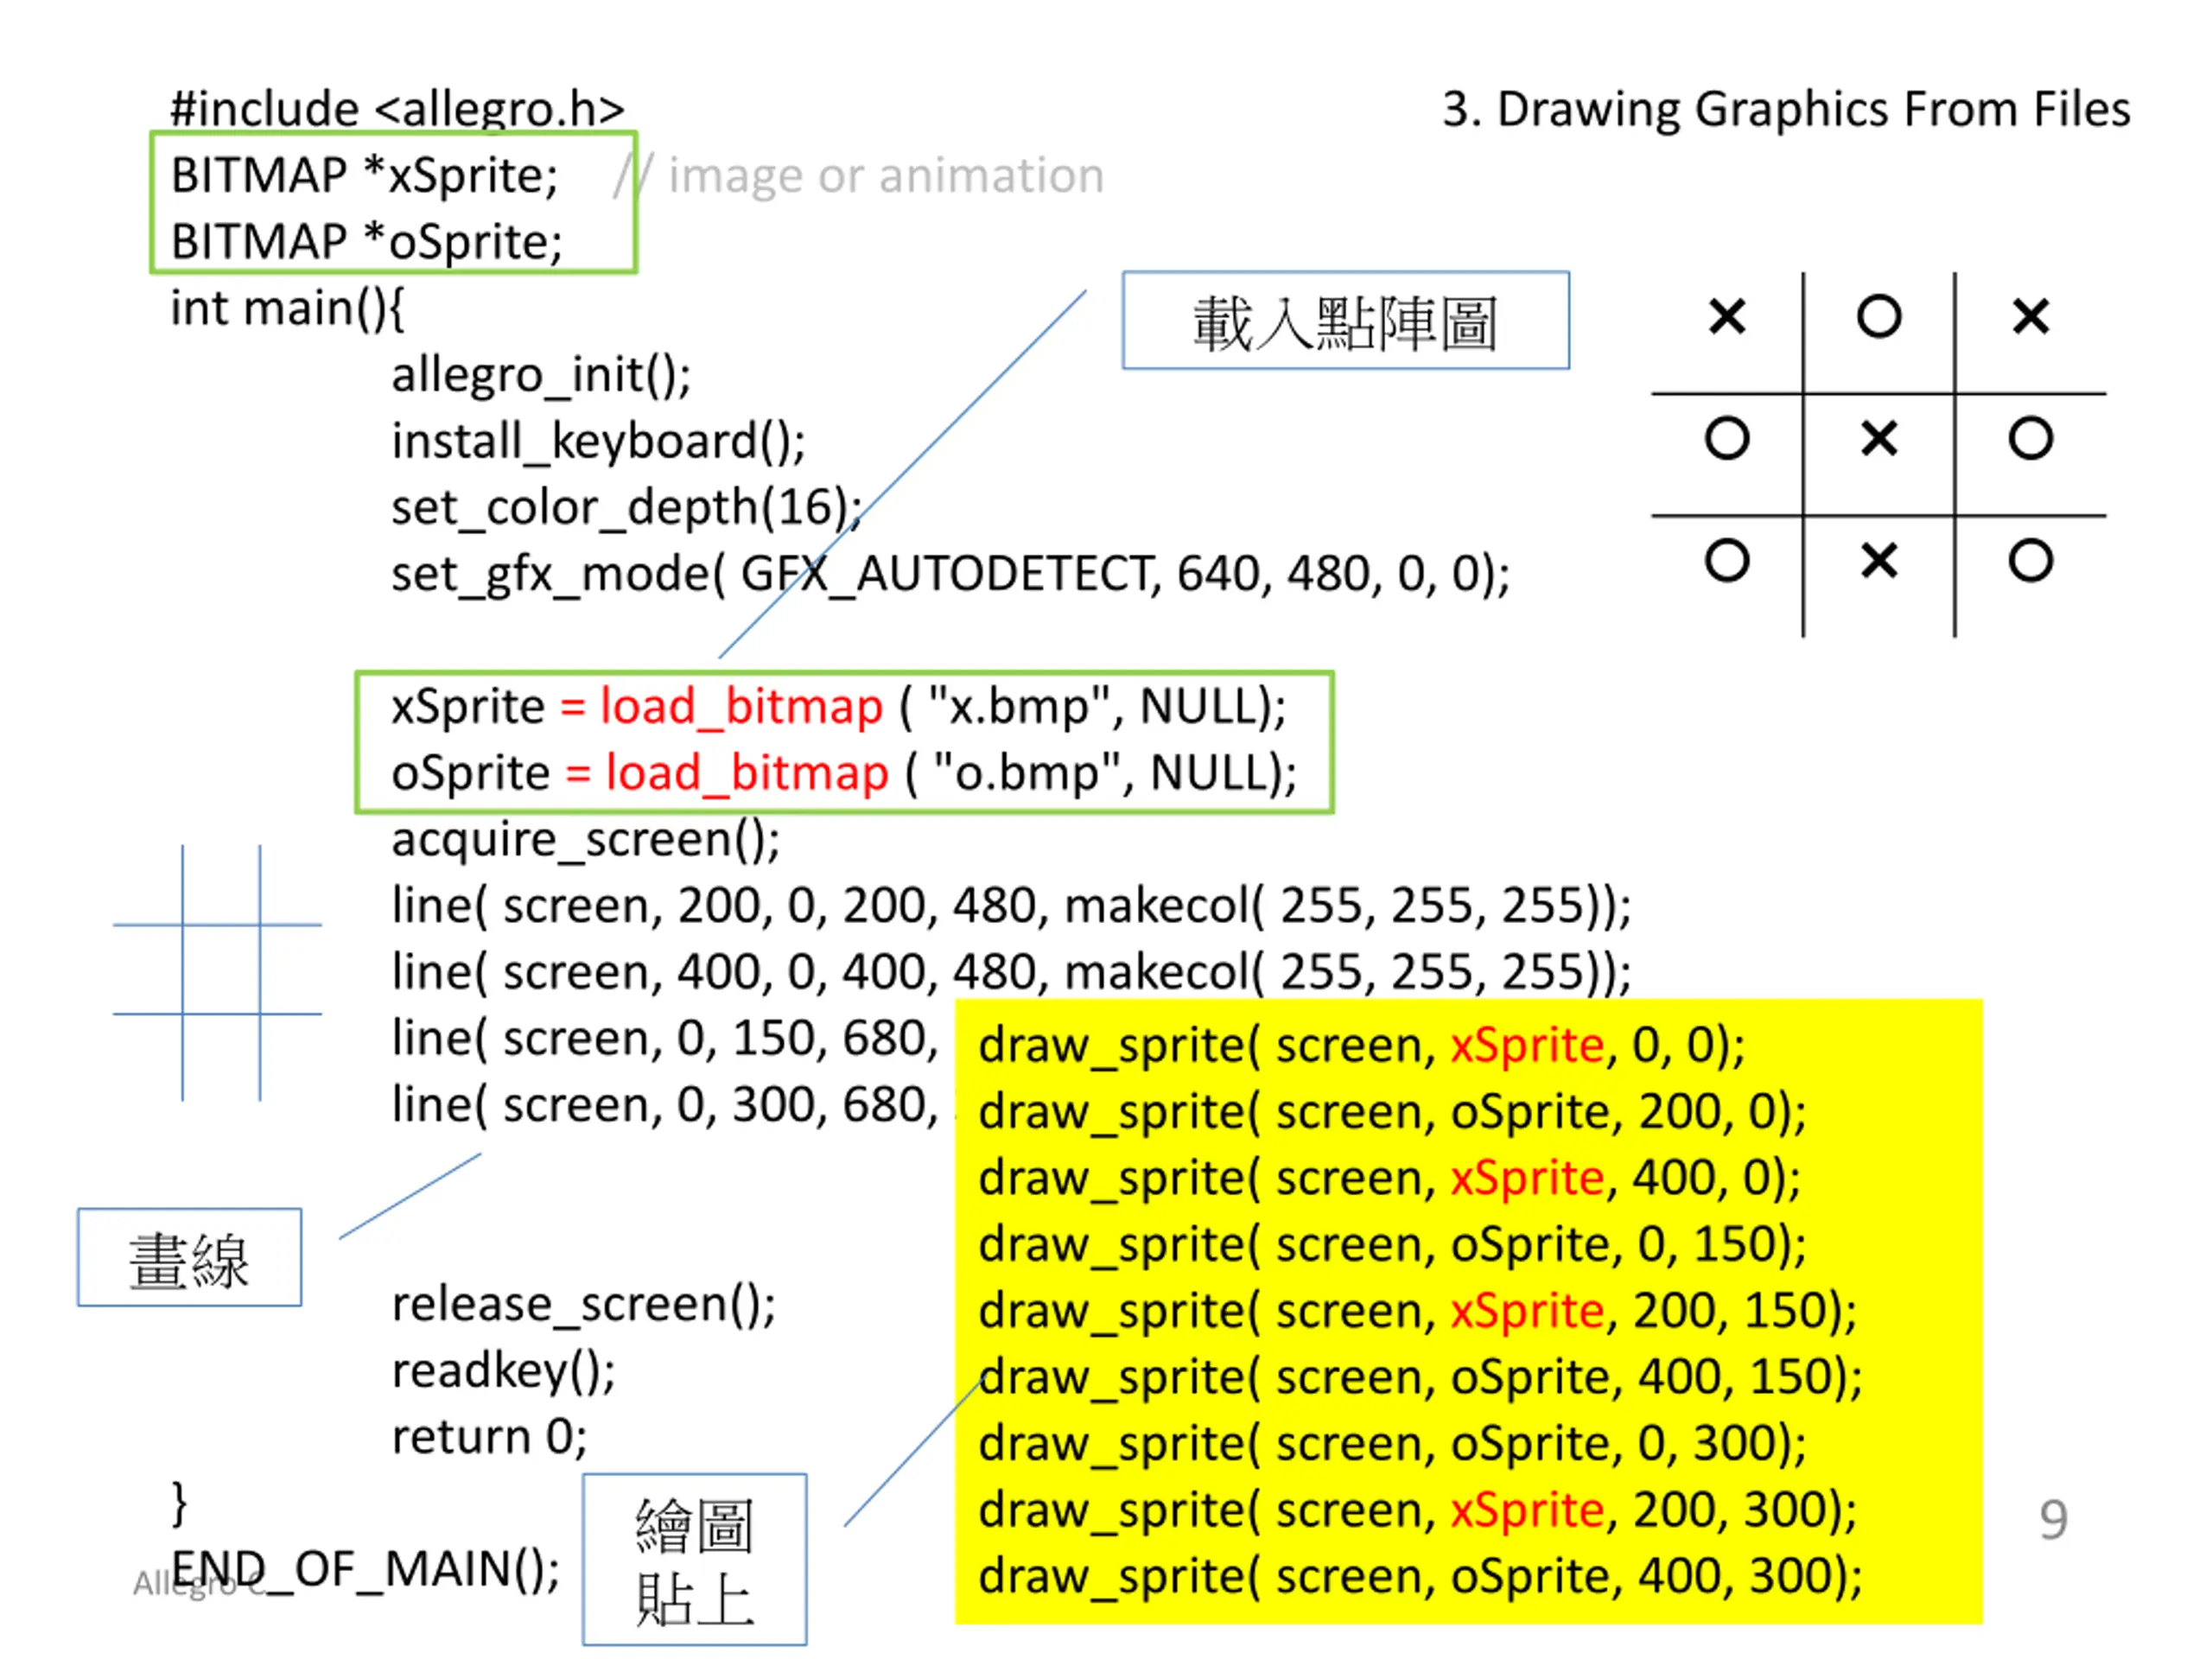The image size is (2212, 1659).
Task: Click the slide title Drawing Graphics From Files
Action: click(x=1785, y=109)
